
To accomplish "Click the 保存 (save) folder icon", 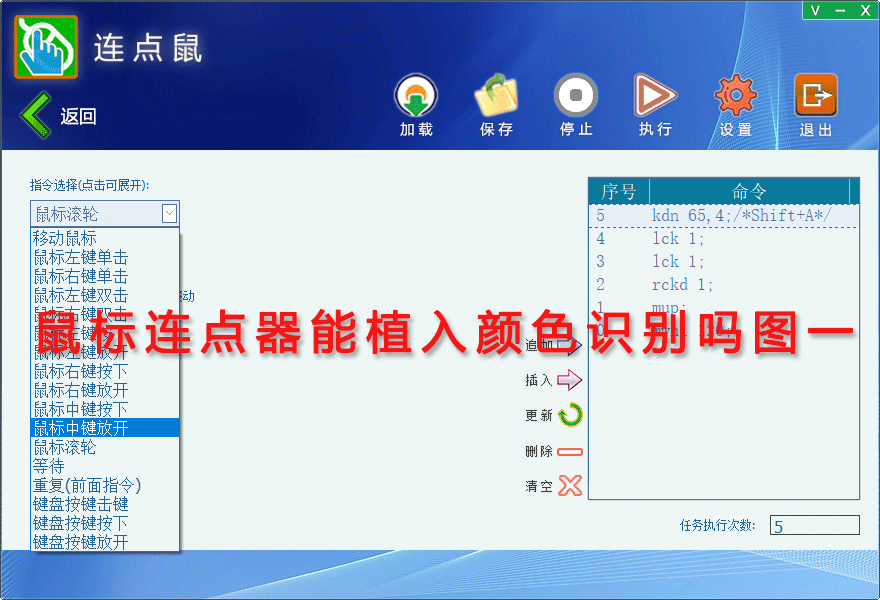I will point(496,96).
